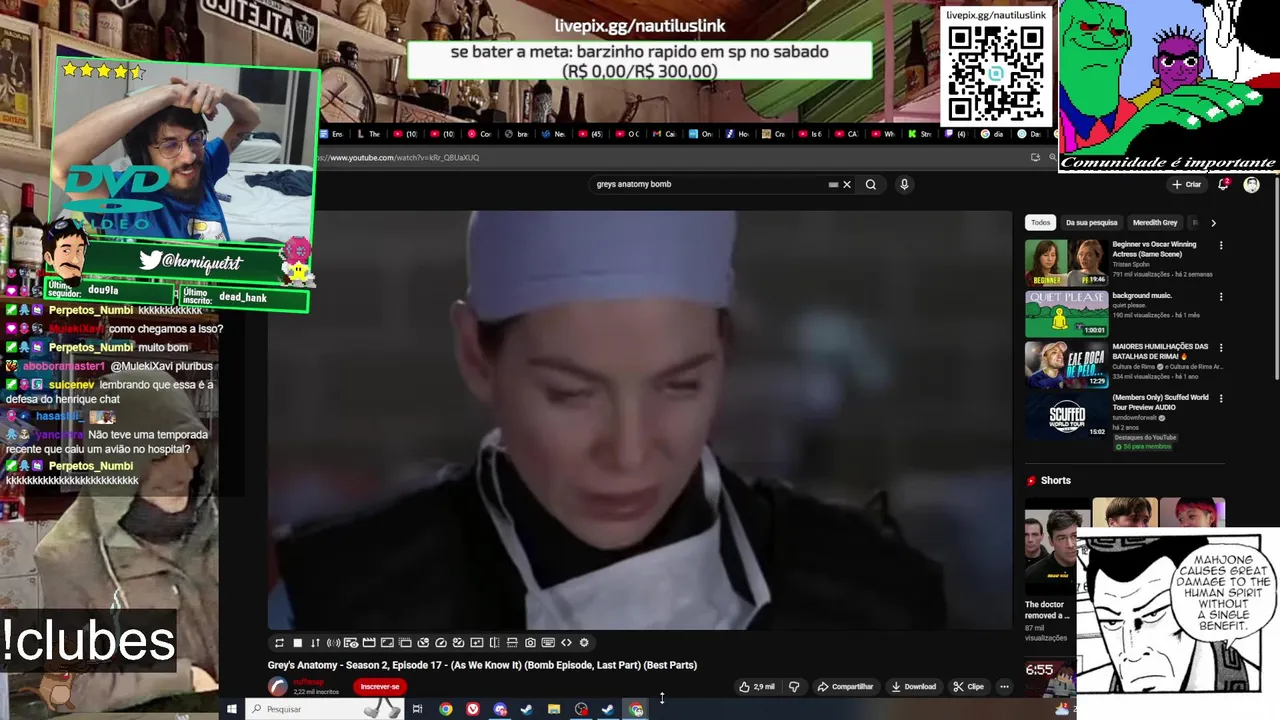The width and height of the screenshot is (1280, 720).
Task: Click the install app icon in address bar
Action: click(1035, 158)
